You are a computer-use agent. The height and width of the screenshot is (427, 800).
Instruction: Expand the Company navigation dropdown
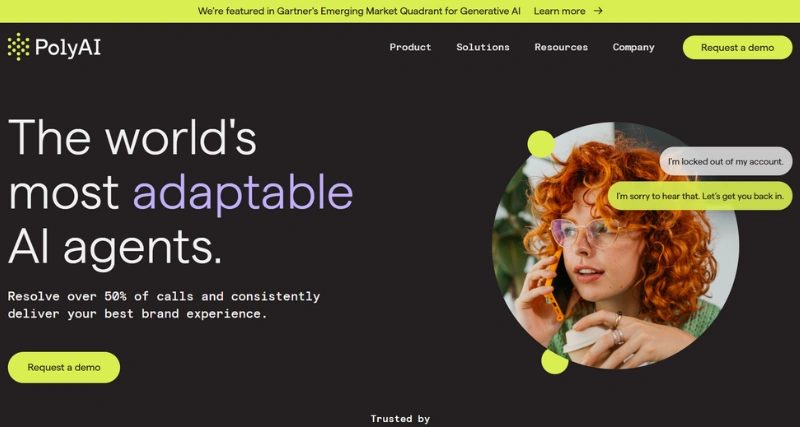pyautogui.click(x=633, y=47)
